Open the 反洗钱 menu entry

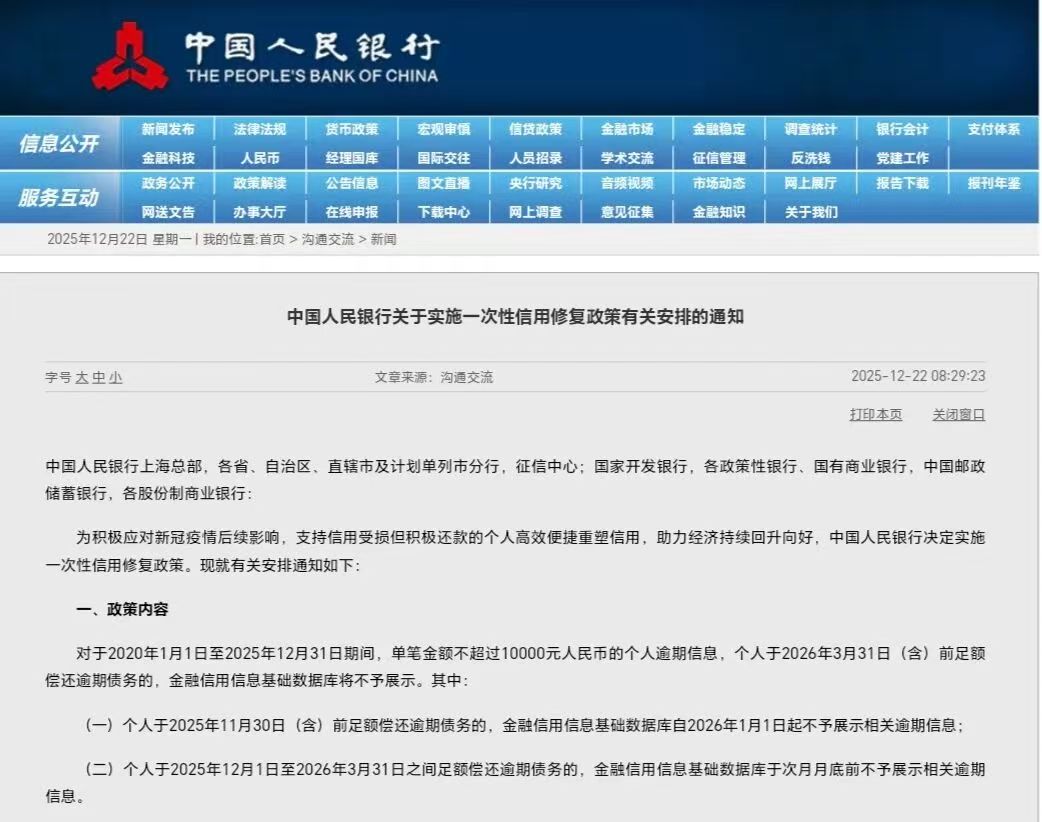pyautogui.click(x=810, y=158)
